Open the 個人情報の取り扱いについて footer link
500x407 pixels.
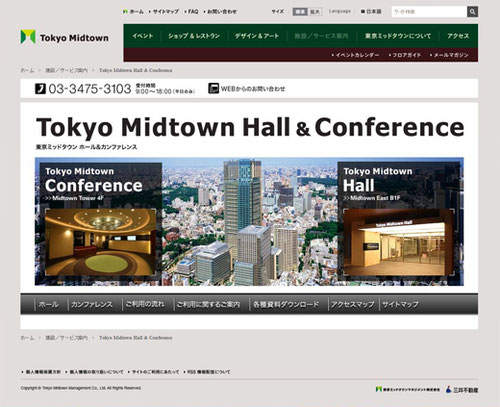click(95, 372)
